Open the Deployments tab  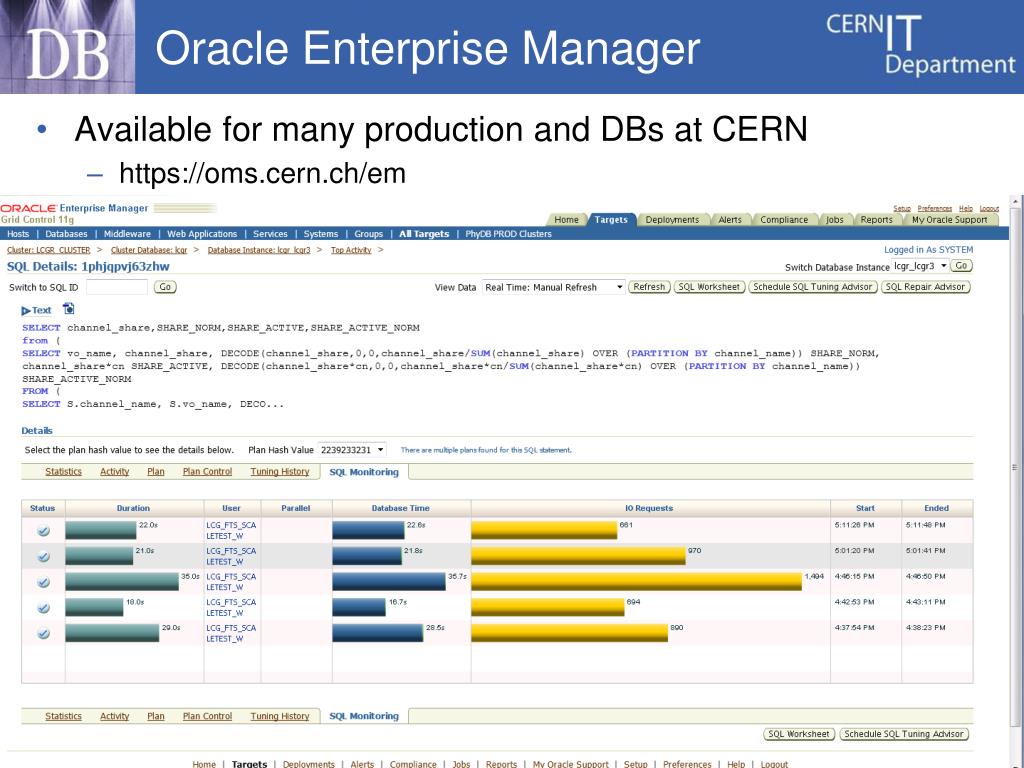672,219
